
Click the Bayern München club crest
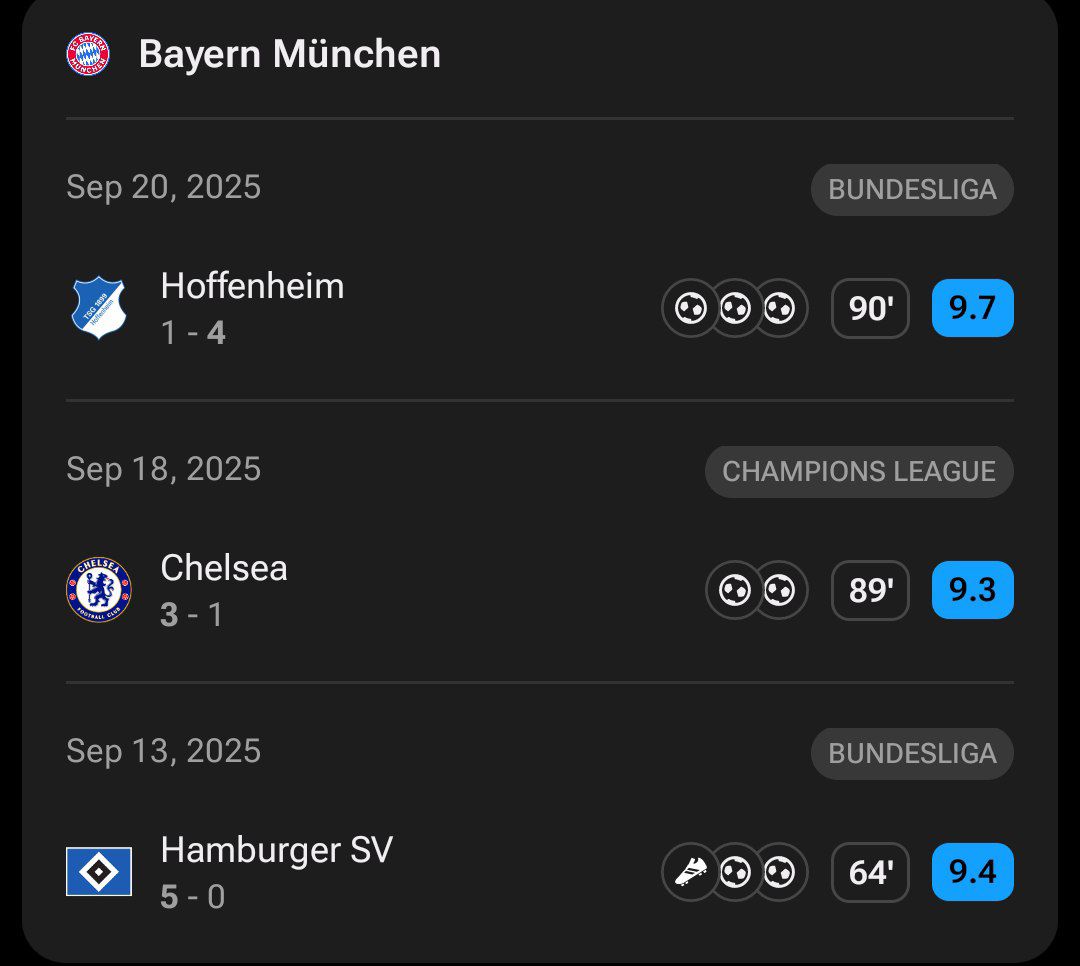click(88, 54)
